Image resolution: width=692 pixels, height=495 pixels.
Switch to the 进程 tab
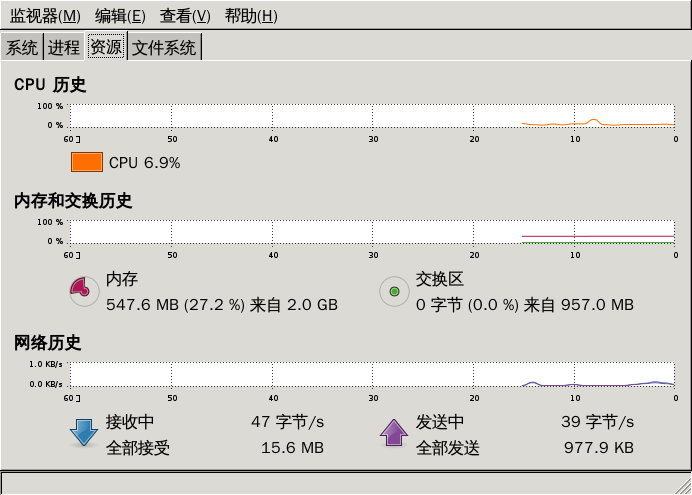pyautogui.click(x=64, y=47)
